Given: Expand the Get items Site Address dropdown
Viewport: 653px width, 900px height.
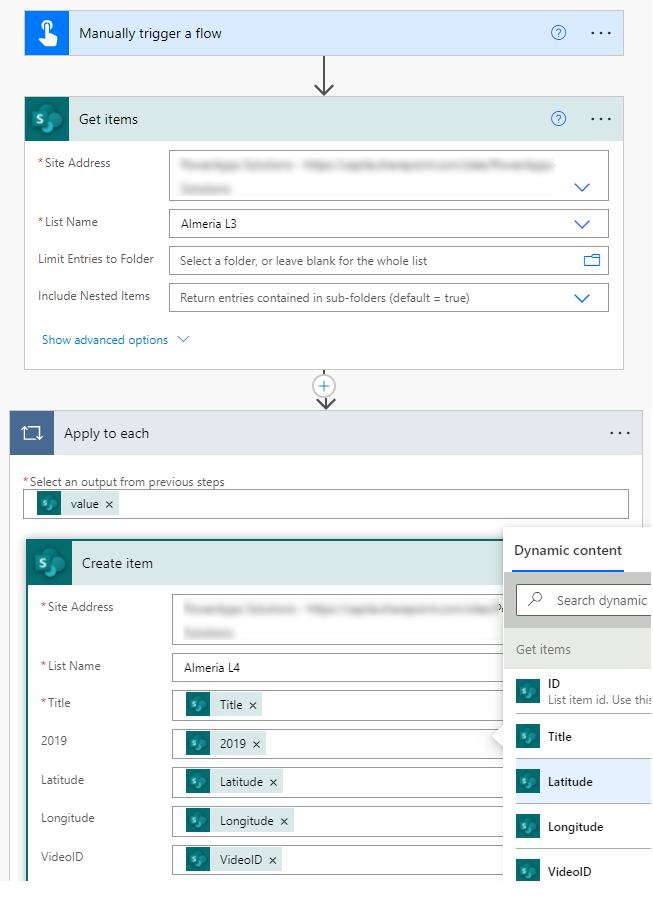Looking at the screenshot, I should [582, 188].
